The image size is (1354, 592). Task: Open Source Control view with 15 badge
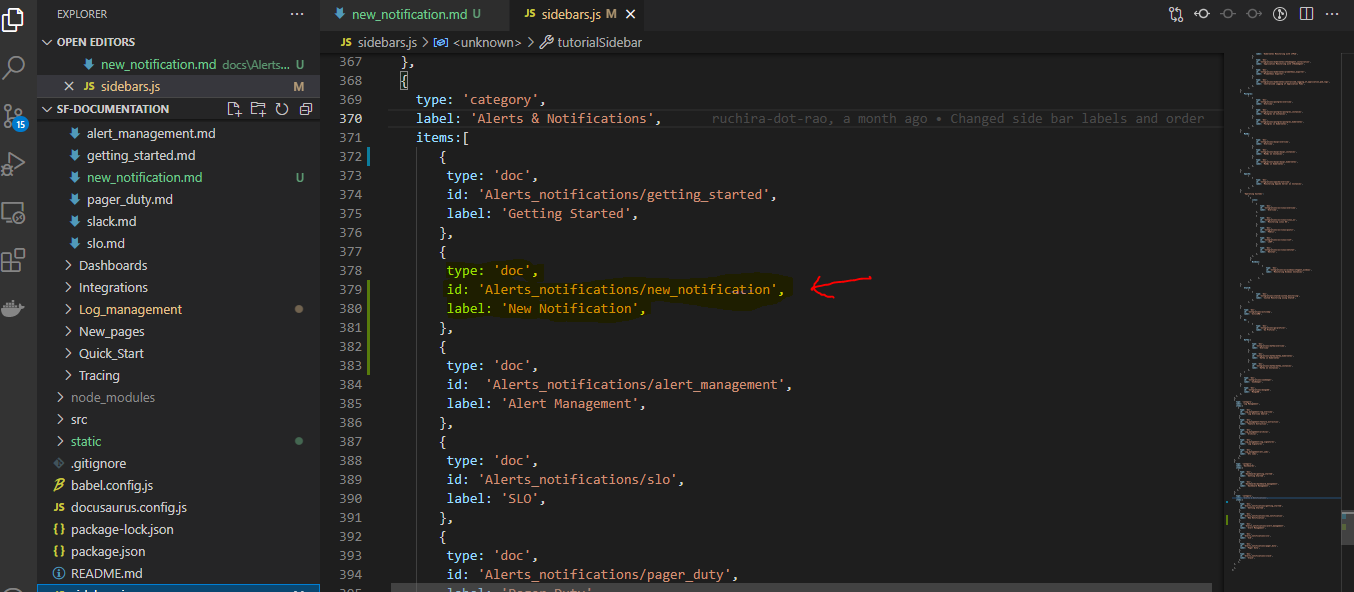[14, 116]
